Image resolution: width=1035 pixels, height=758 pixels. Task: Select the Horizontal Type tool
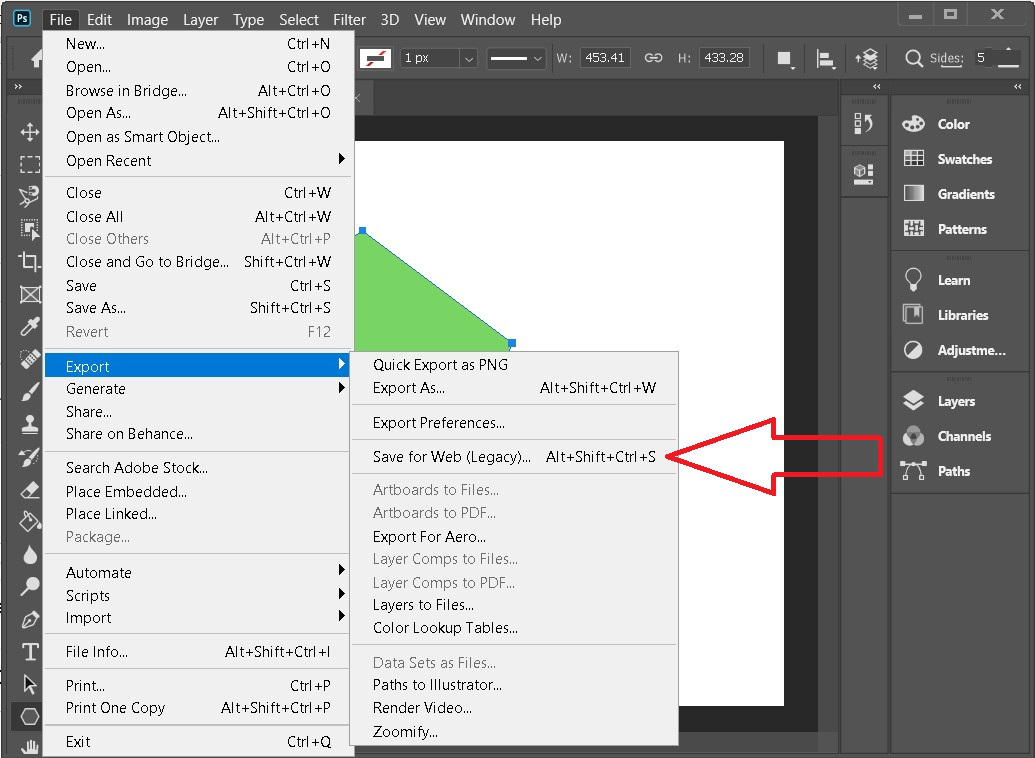(30, 652)
